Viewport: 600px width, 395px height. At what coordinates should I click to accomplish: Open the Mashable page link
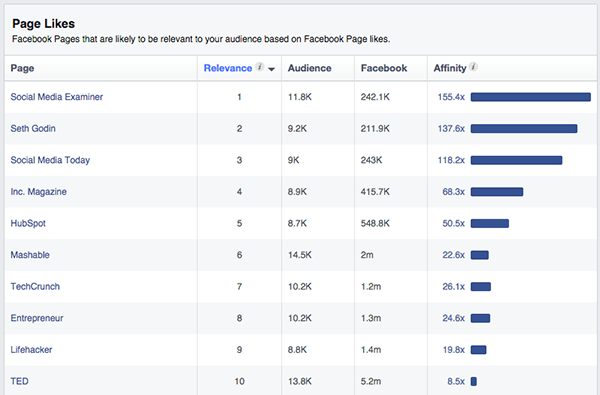(30, 255)
